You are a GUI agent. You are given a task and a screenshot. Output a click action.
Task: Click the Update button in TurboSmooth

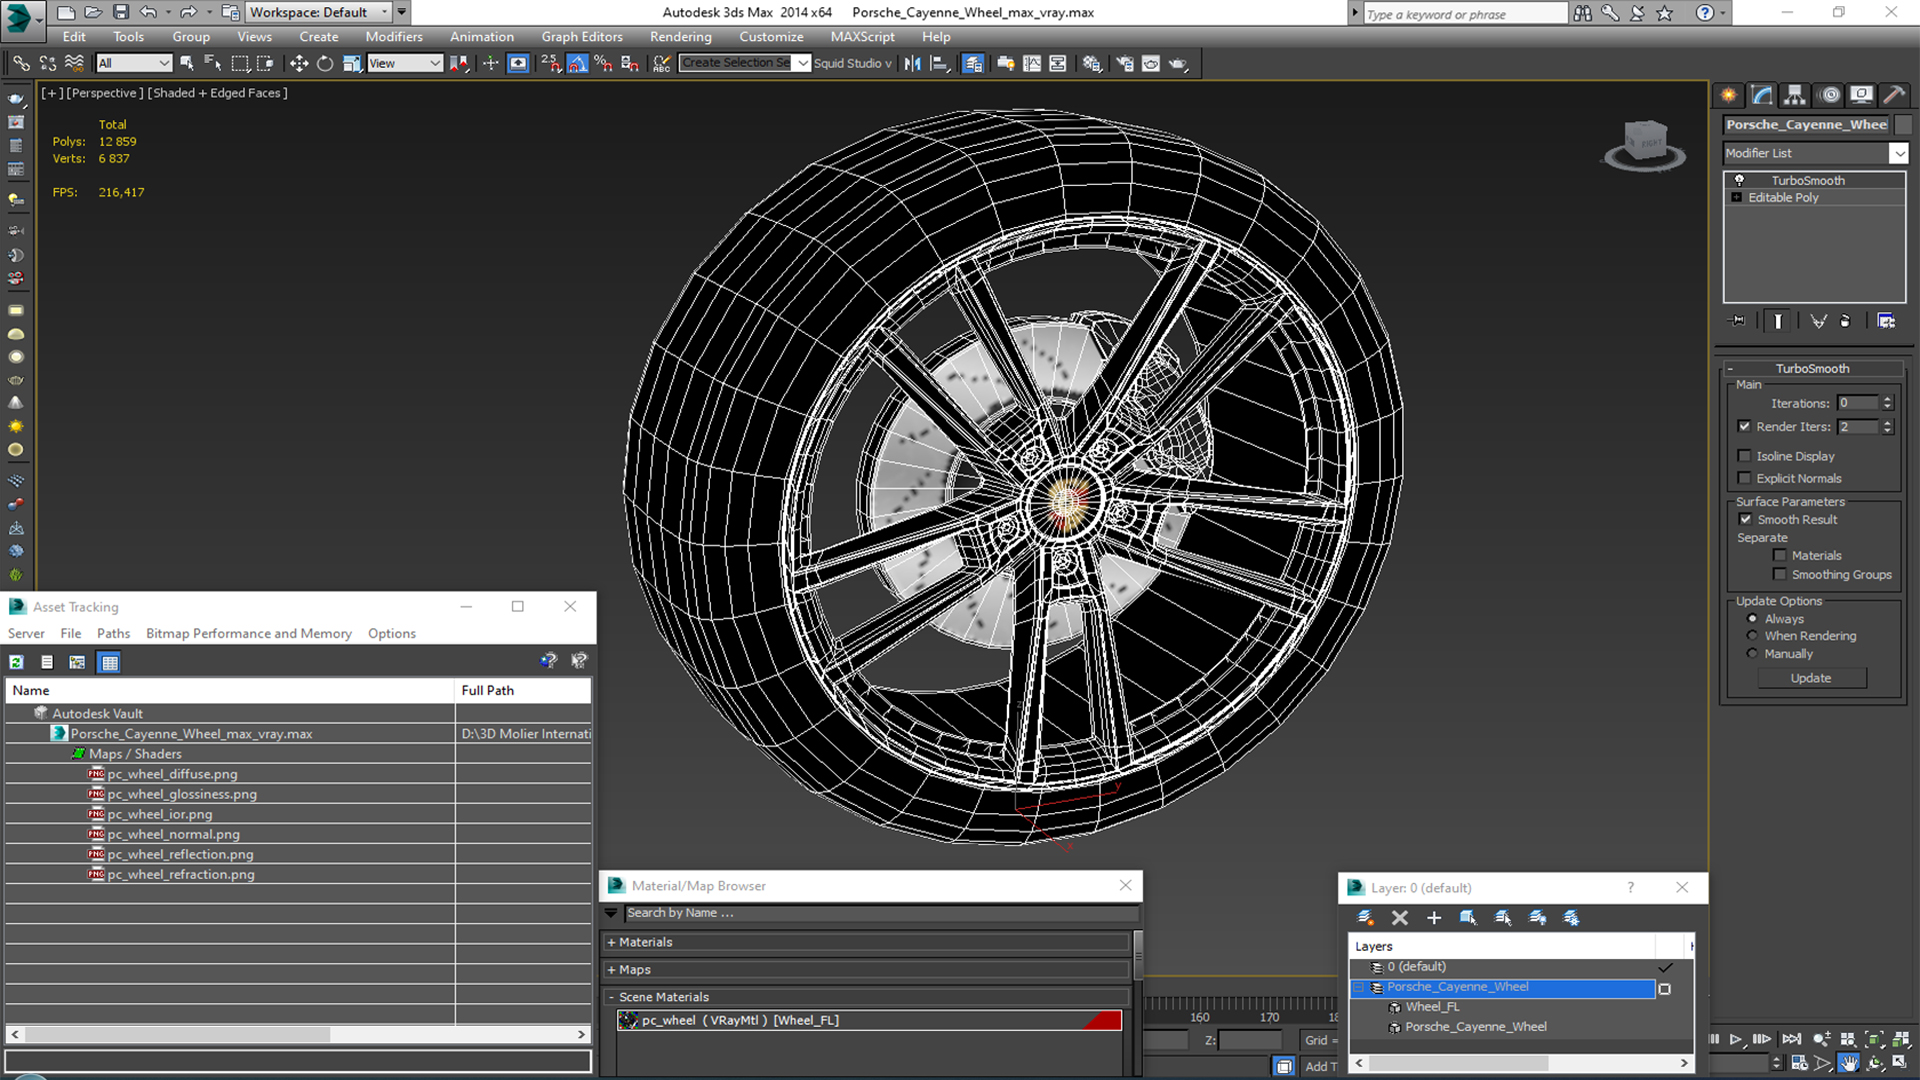click(x=1811, y=678)
